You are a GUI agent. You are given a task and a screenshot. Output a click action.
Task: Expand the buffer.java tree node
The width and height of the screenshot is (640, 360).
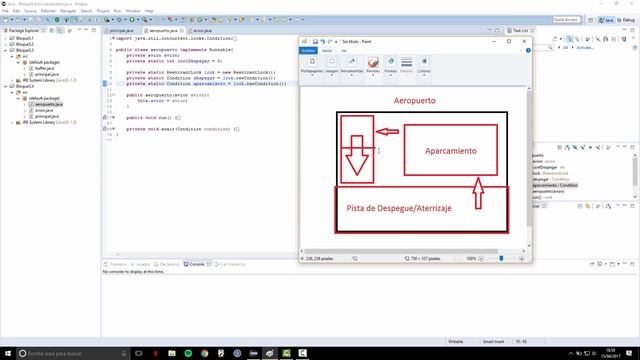pos(25,69)
